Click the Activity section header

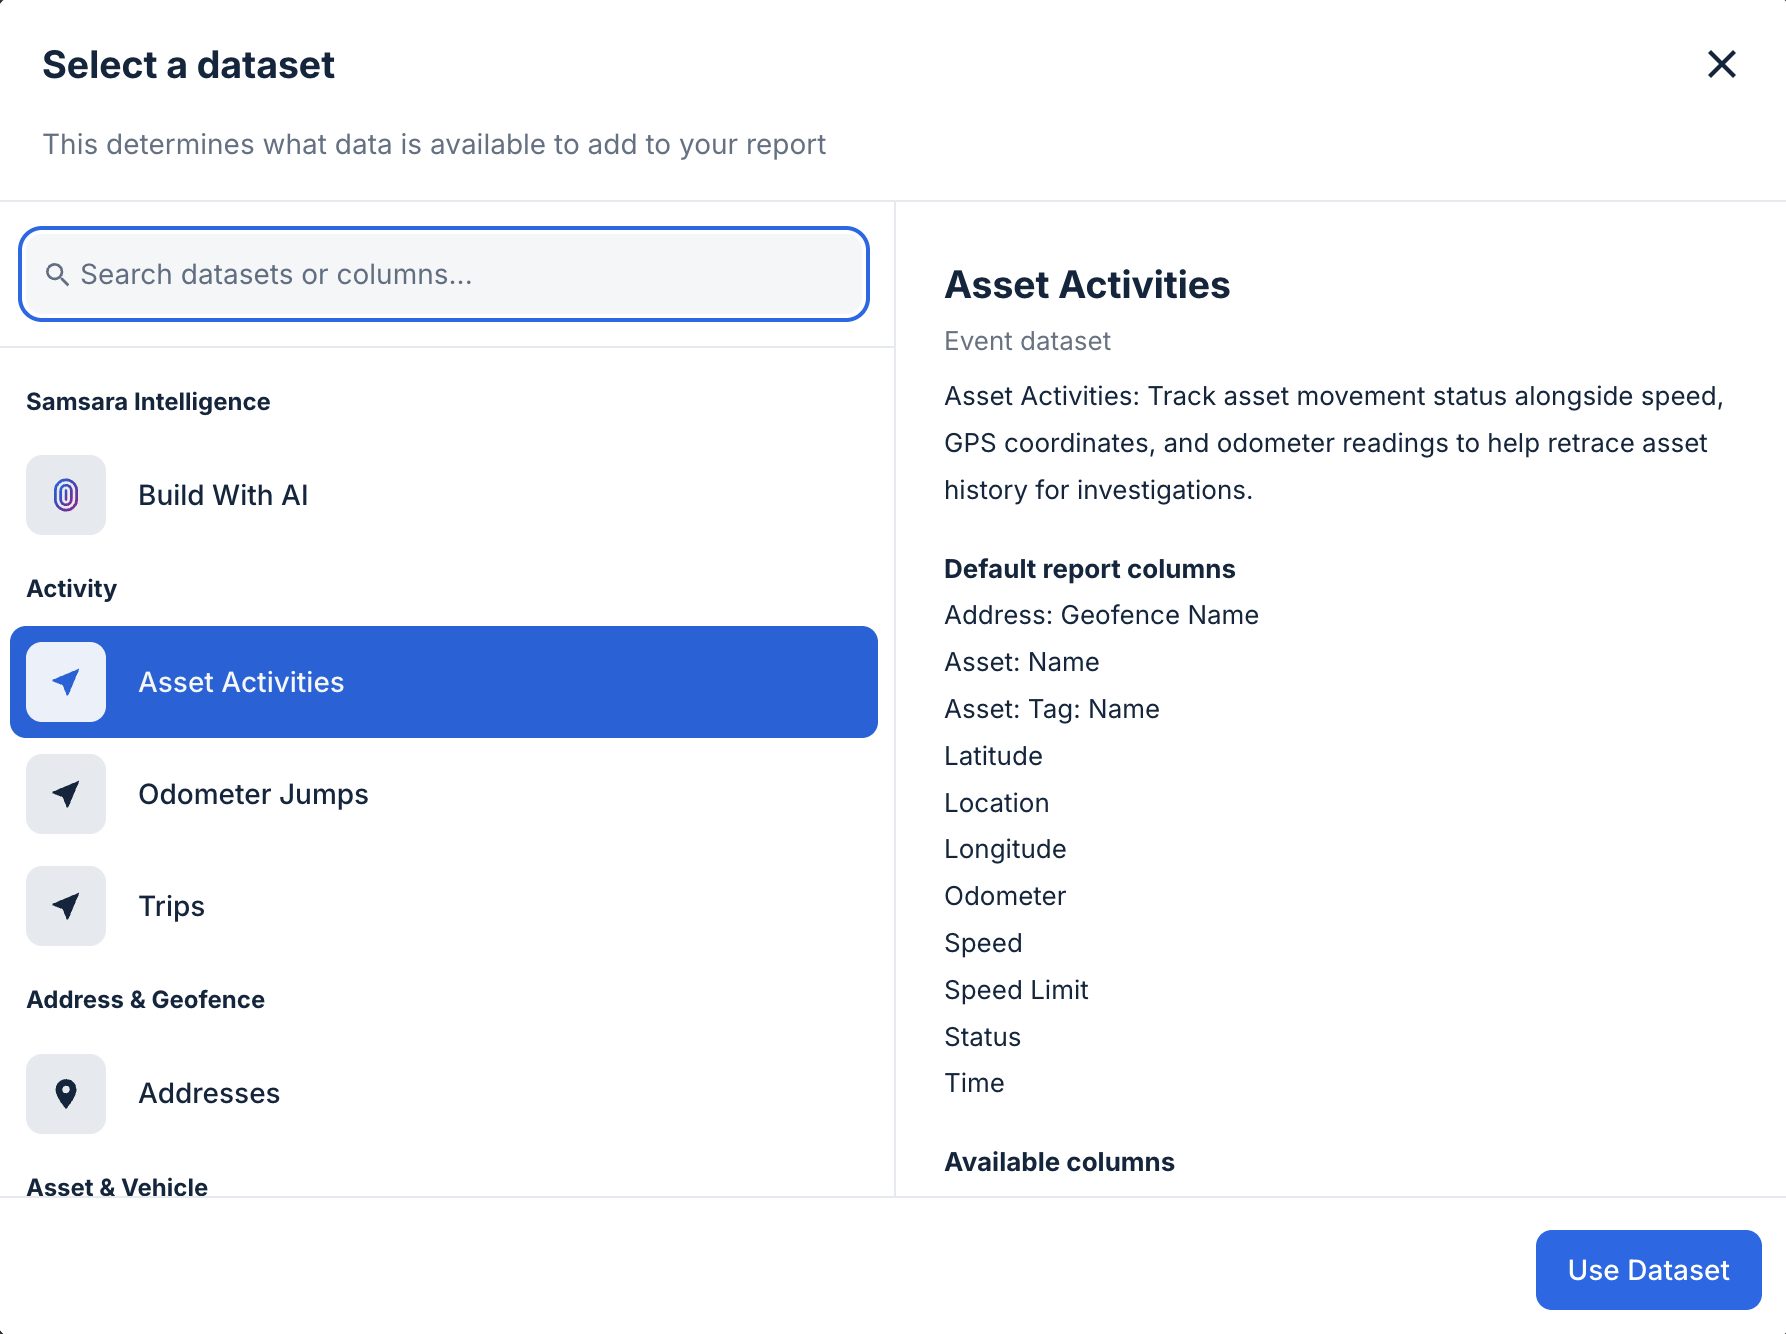[70, 588]
